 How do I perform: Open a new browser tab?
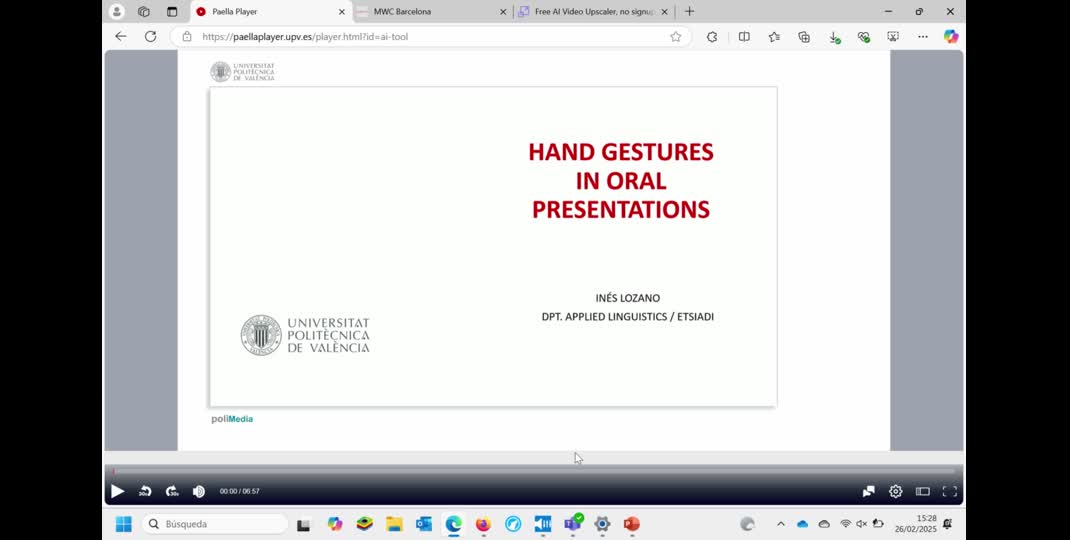coord(689,12)
